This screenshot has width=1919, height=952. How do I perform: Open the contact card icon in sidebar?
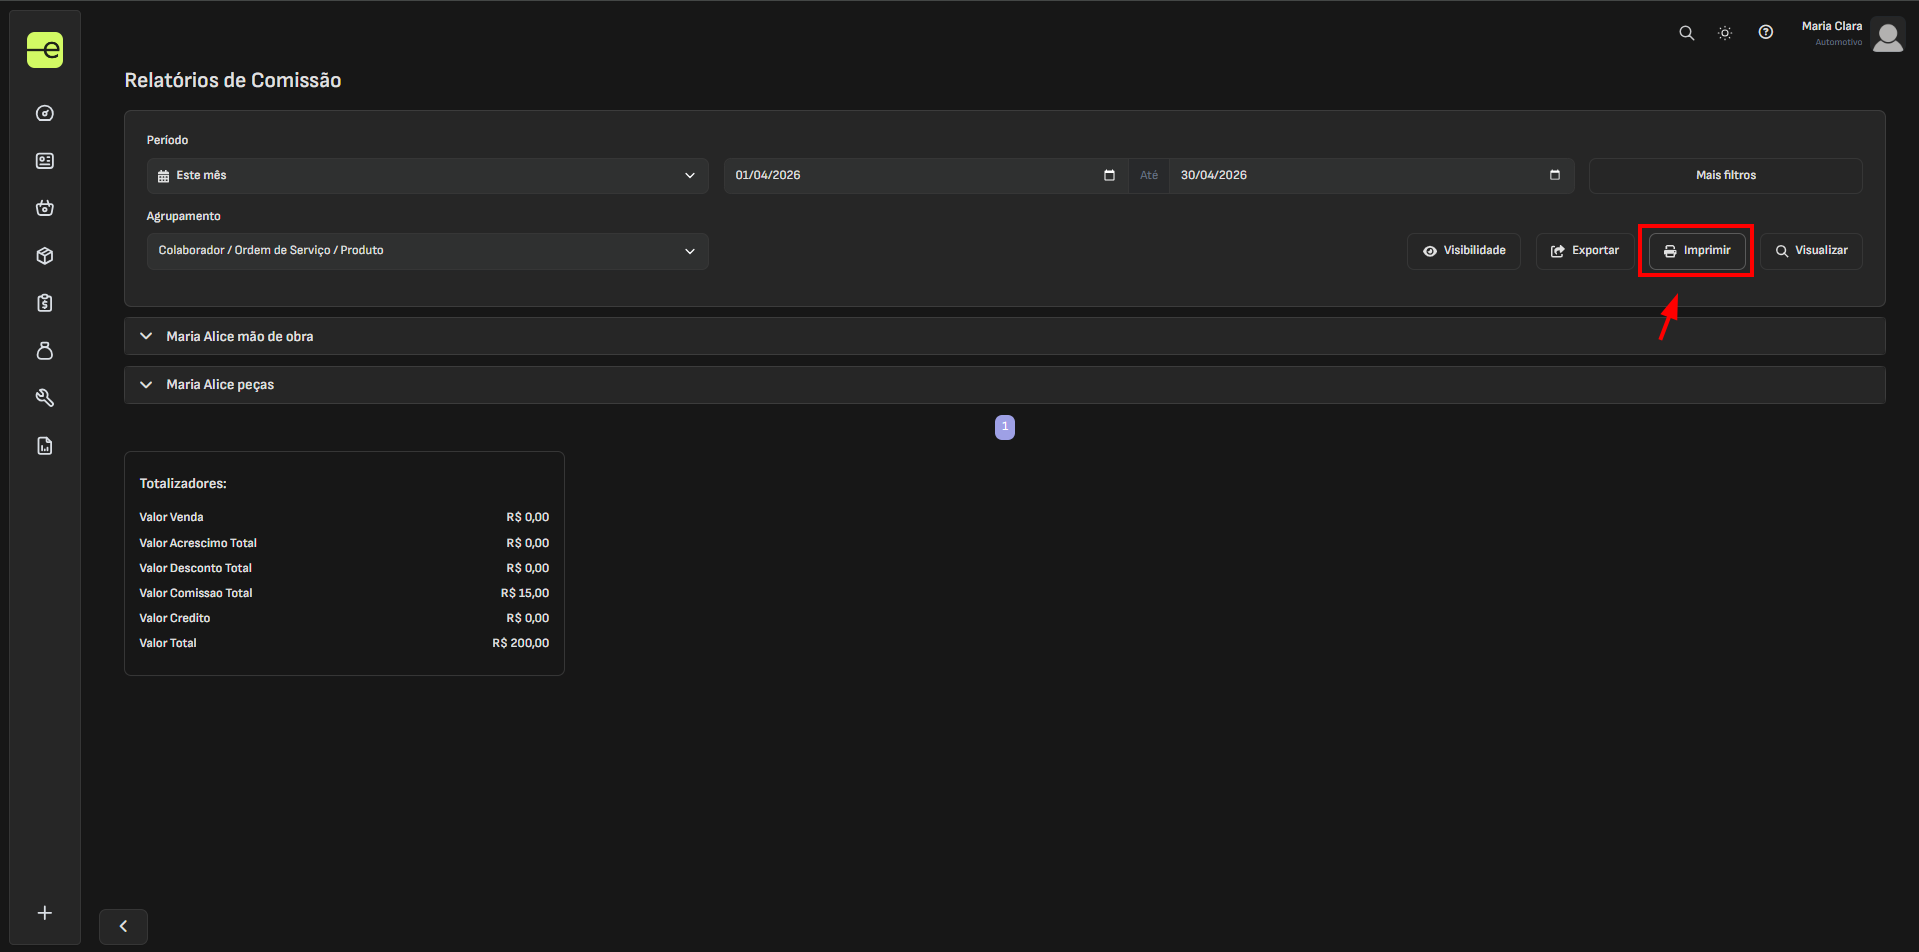click(45, 161)
